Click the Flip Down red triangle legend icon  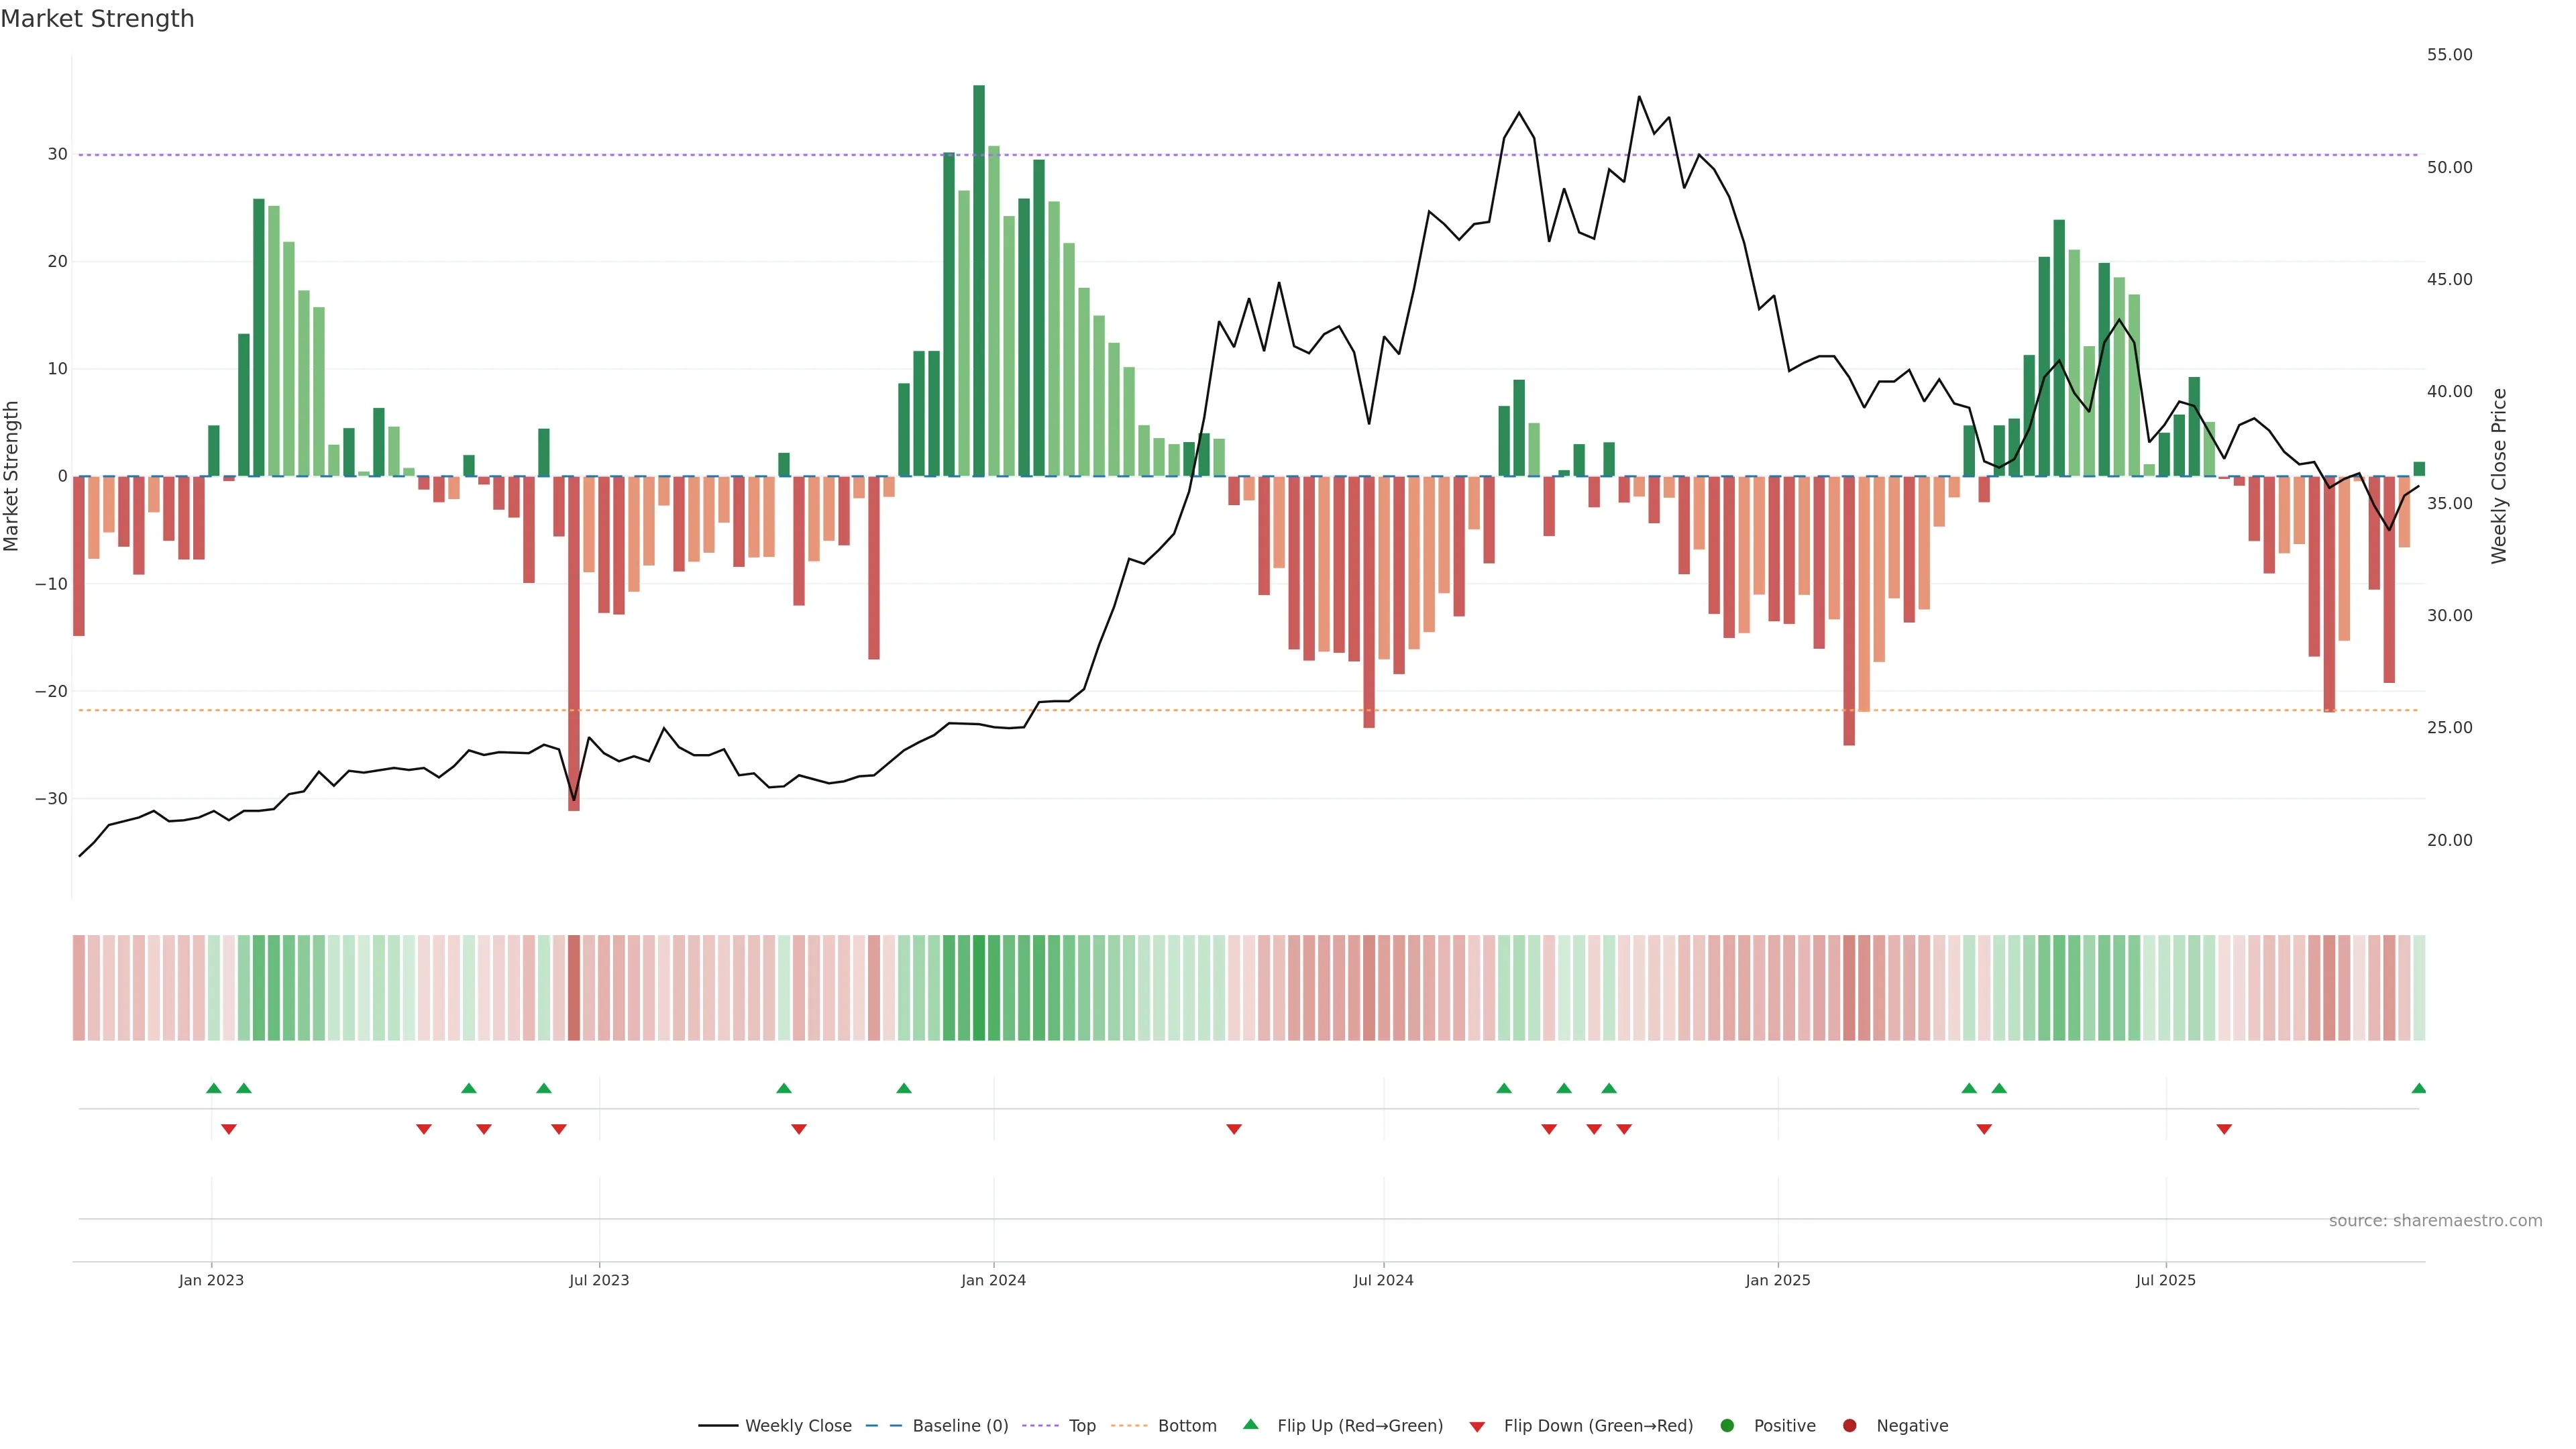[1477, 1426]
